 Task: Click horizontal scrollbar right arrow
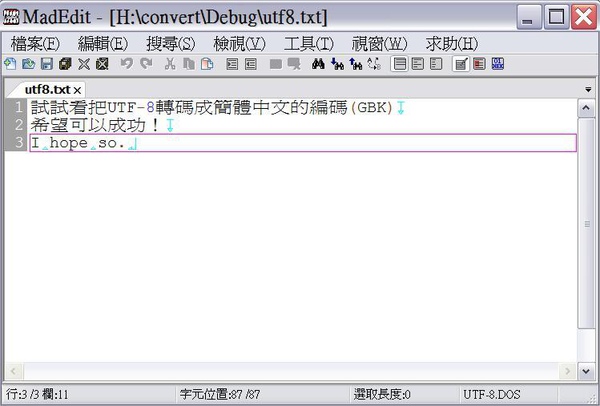coord(567,371)
